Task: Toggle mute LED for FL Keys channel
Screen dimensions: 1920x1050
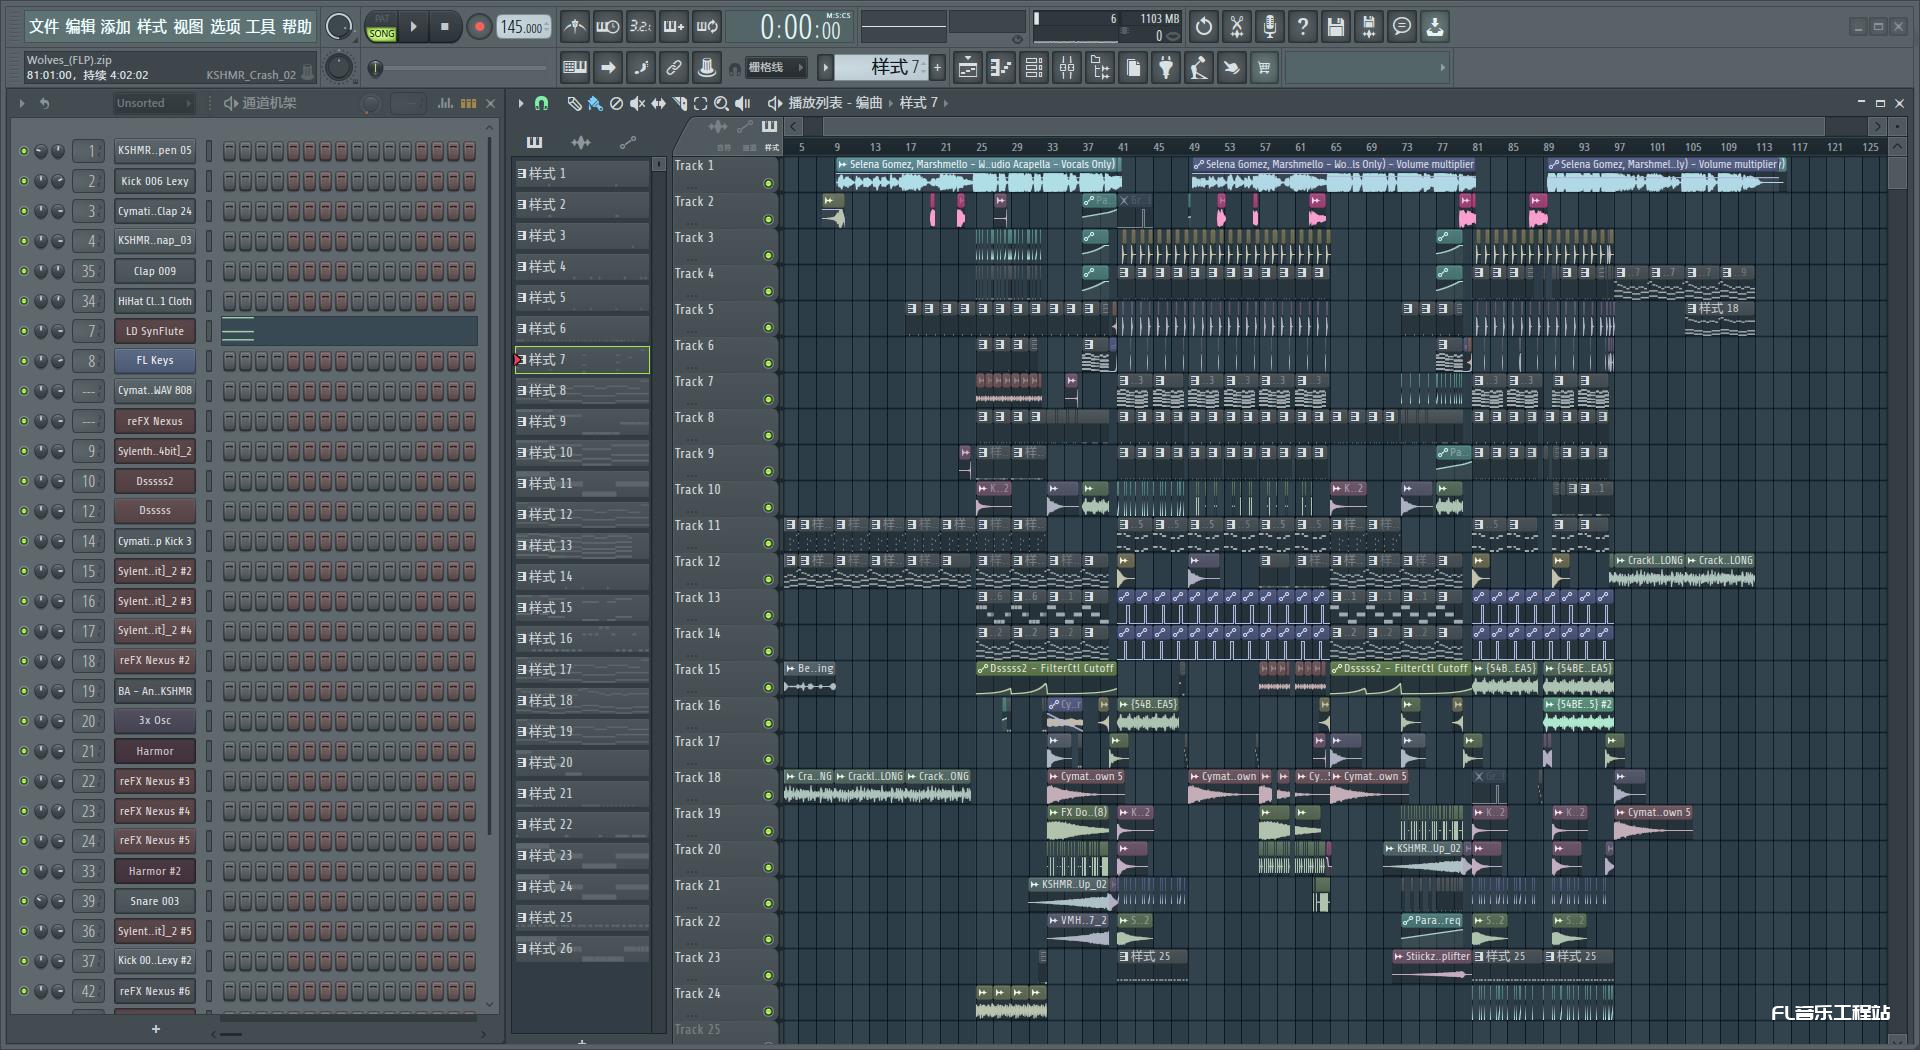Action: pos(24,361)
